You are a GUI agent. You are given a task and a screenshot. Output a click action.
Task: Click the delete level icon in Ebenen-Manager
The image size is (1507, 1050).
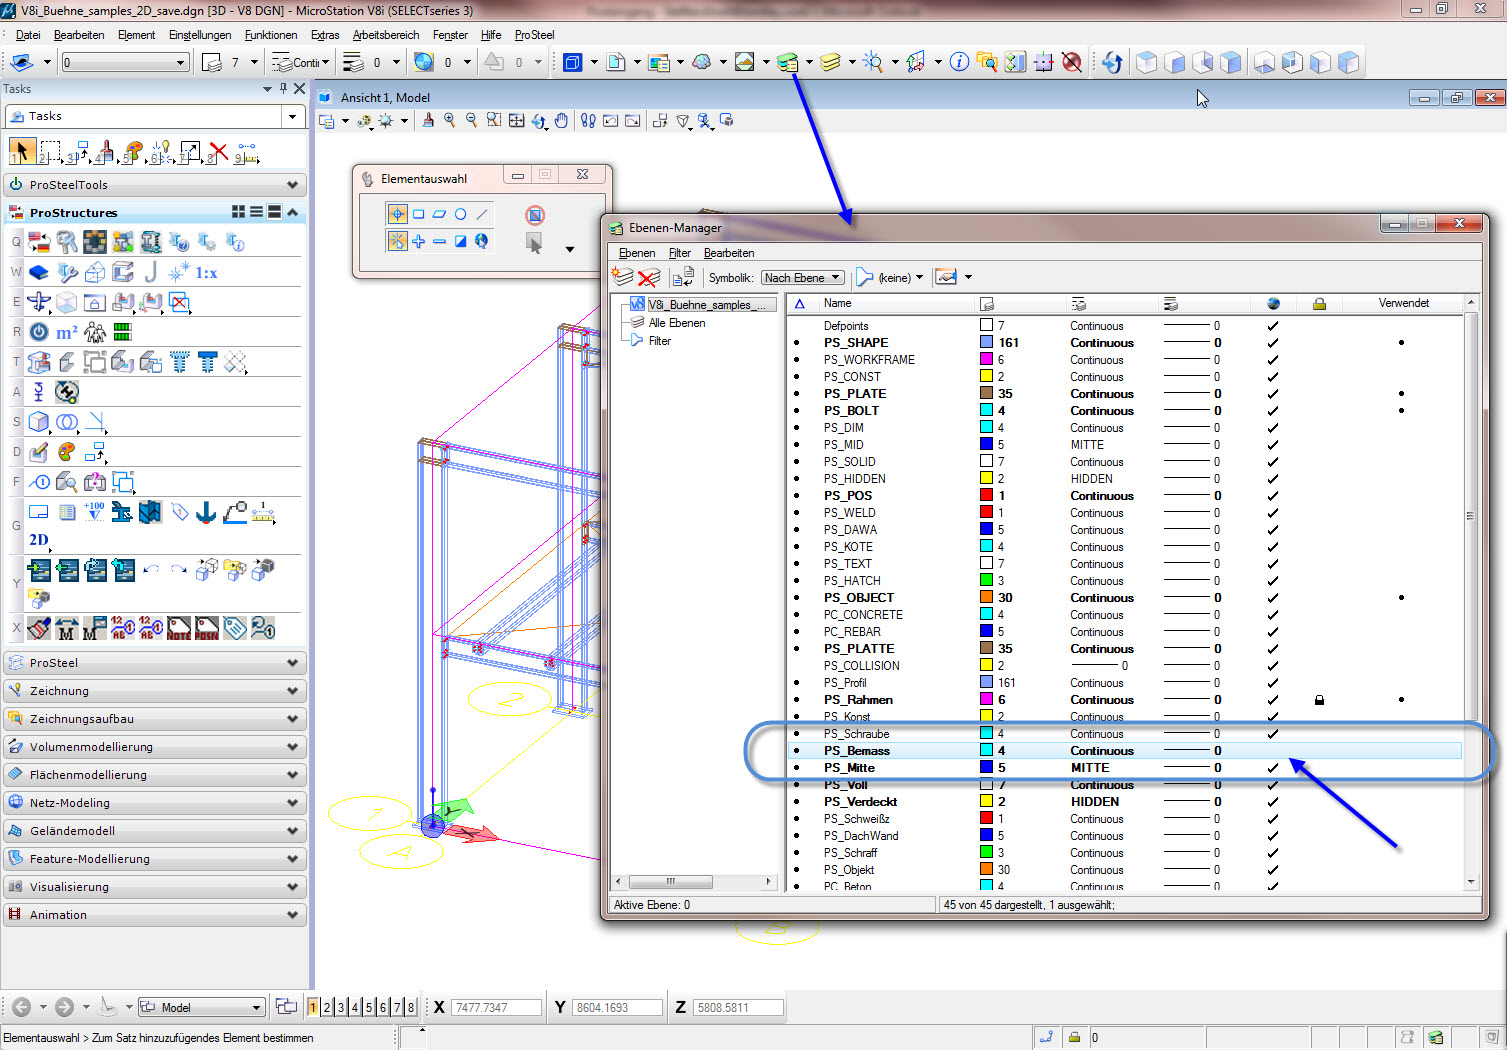click(648, 277)
